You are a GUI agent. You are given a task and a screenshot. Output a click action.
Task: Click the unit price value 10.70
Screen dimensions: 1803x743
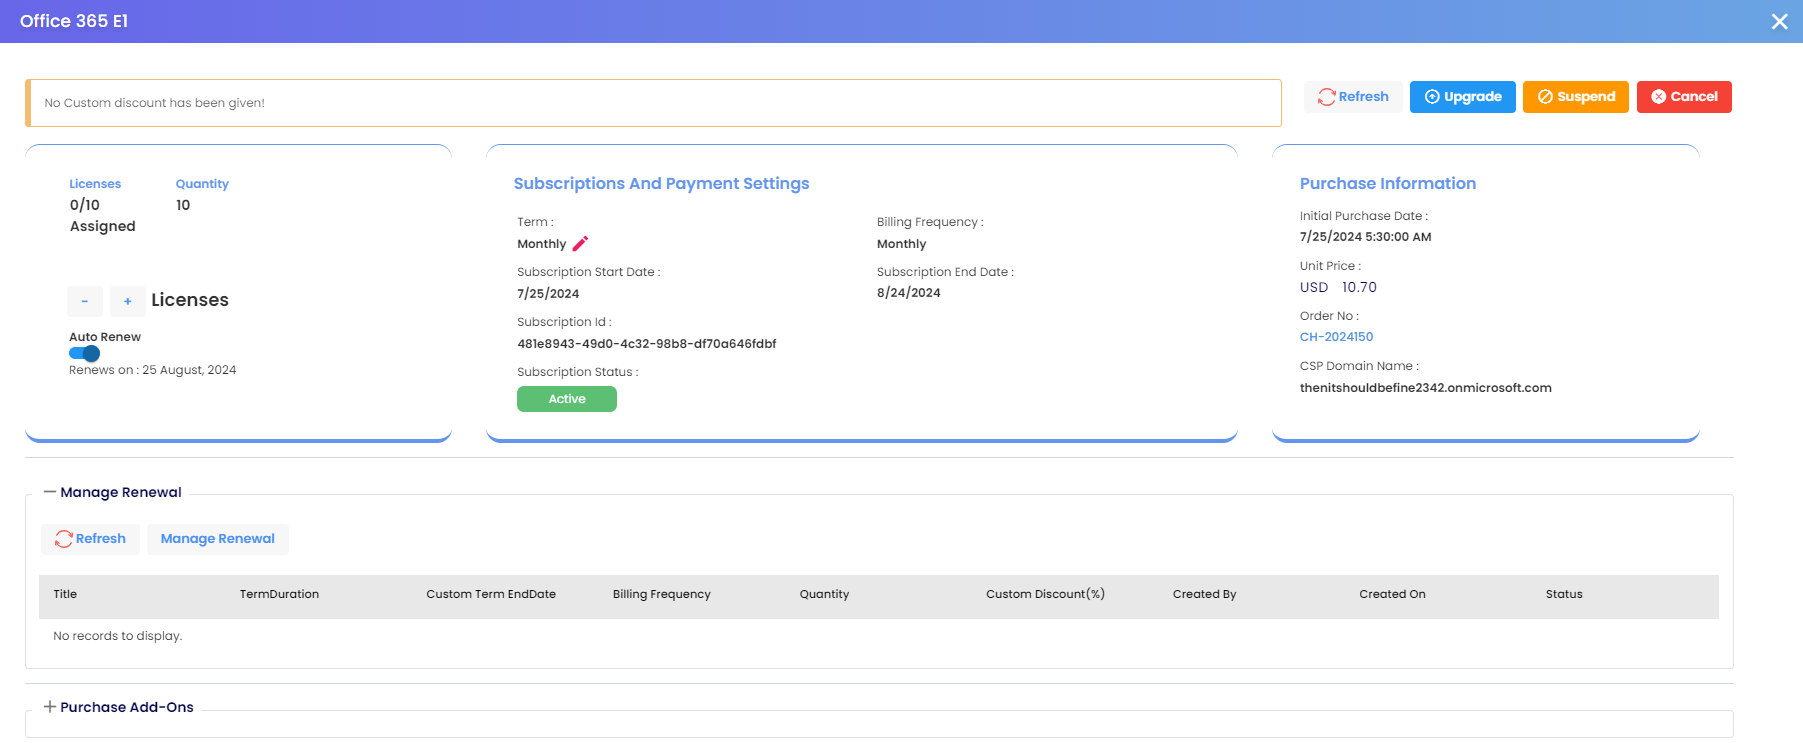[x=1359, y=287]
